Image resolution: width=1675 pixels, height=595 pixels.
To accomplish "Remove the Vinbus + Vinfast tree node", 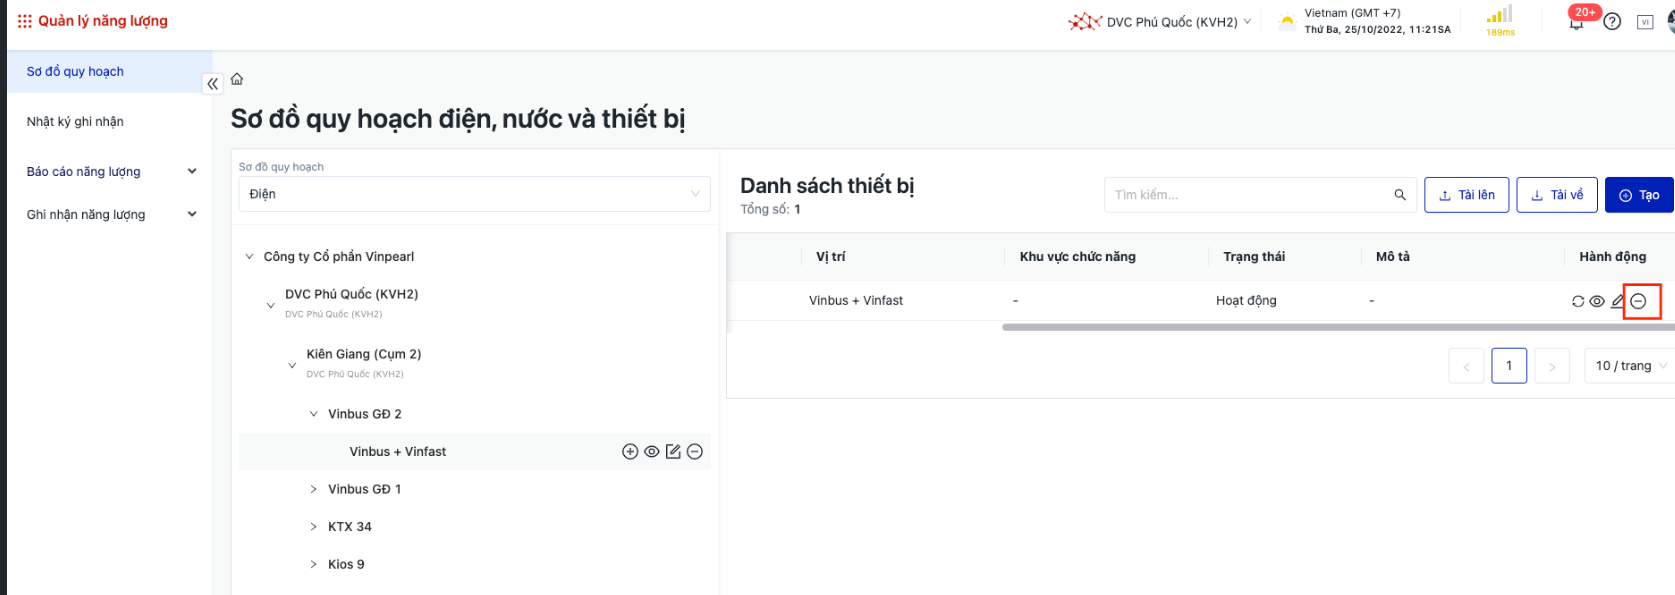I will pos(695,452).
